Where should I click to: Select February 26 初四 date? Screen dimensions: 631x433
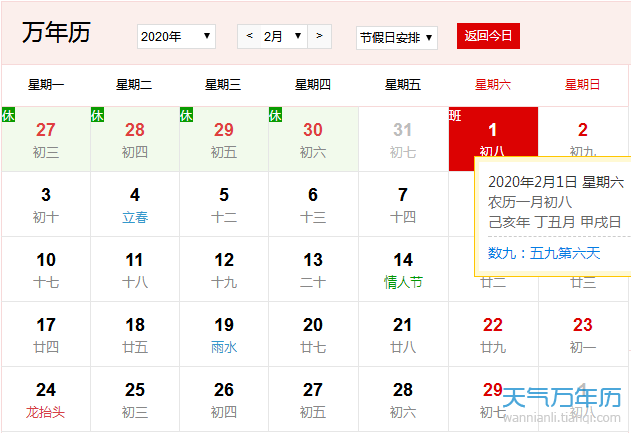pyautogui.click(x=224, y=399)
